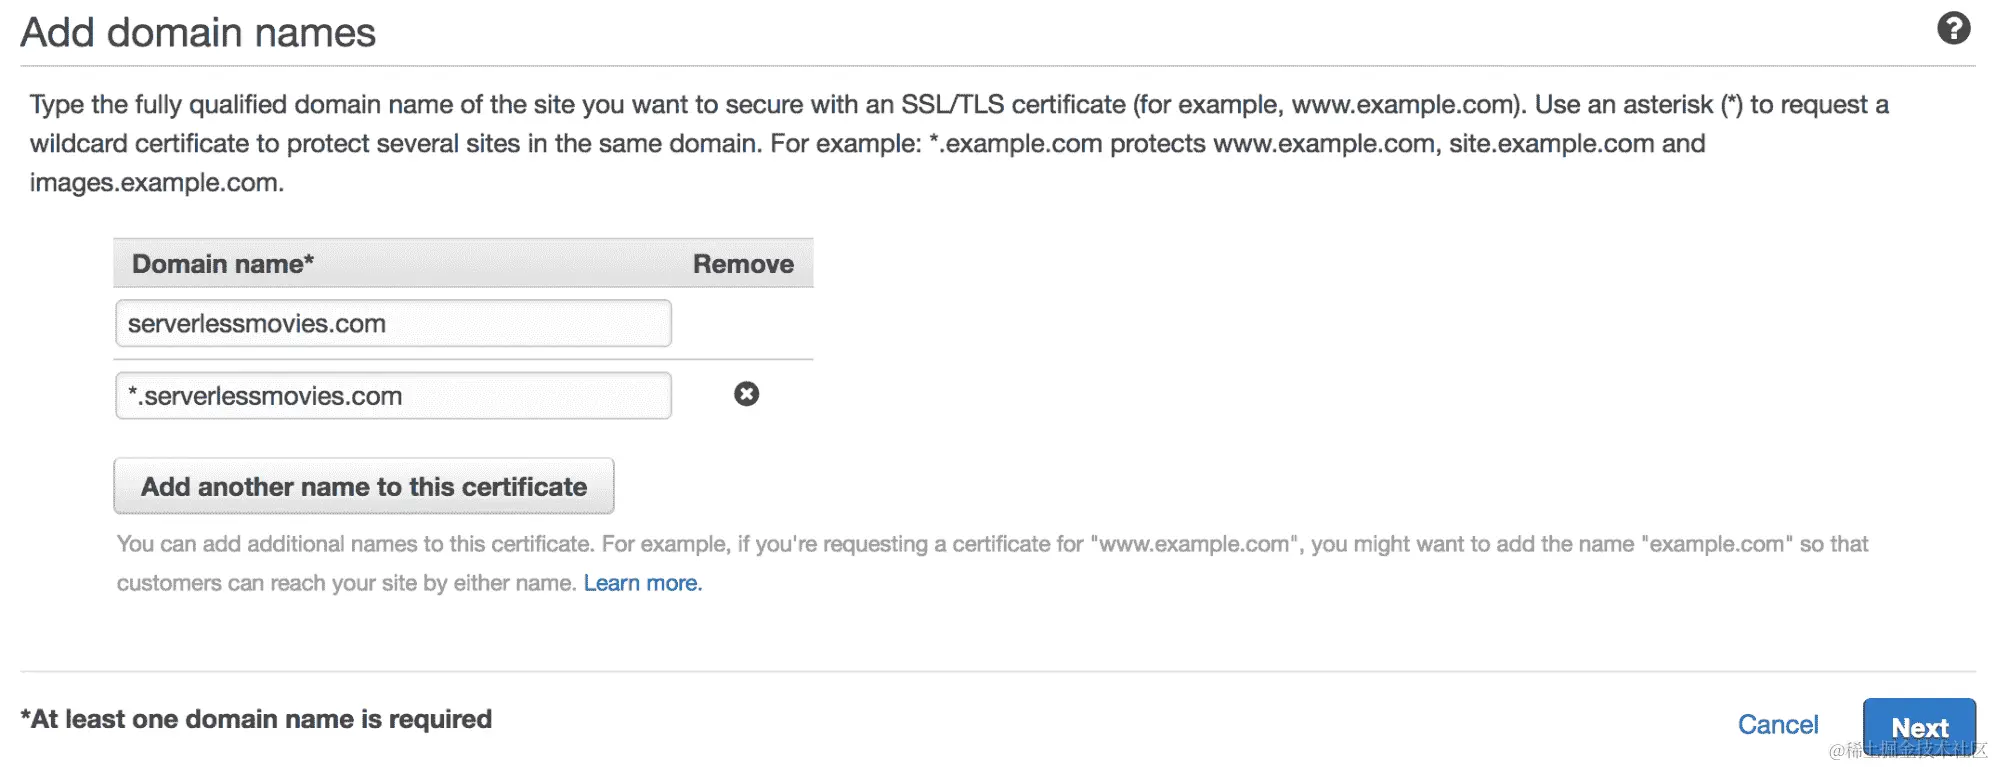Click the images.example.com text in description

(156, 183)
